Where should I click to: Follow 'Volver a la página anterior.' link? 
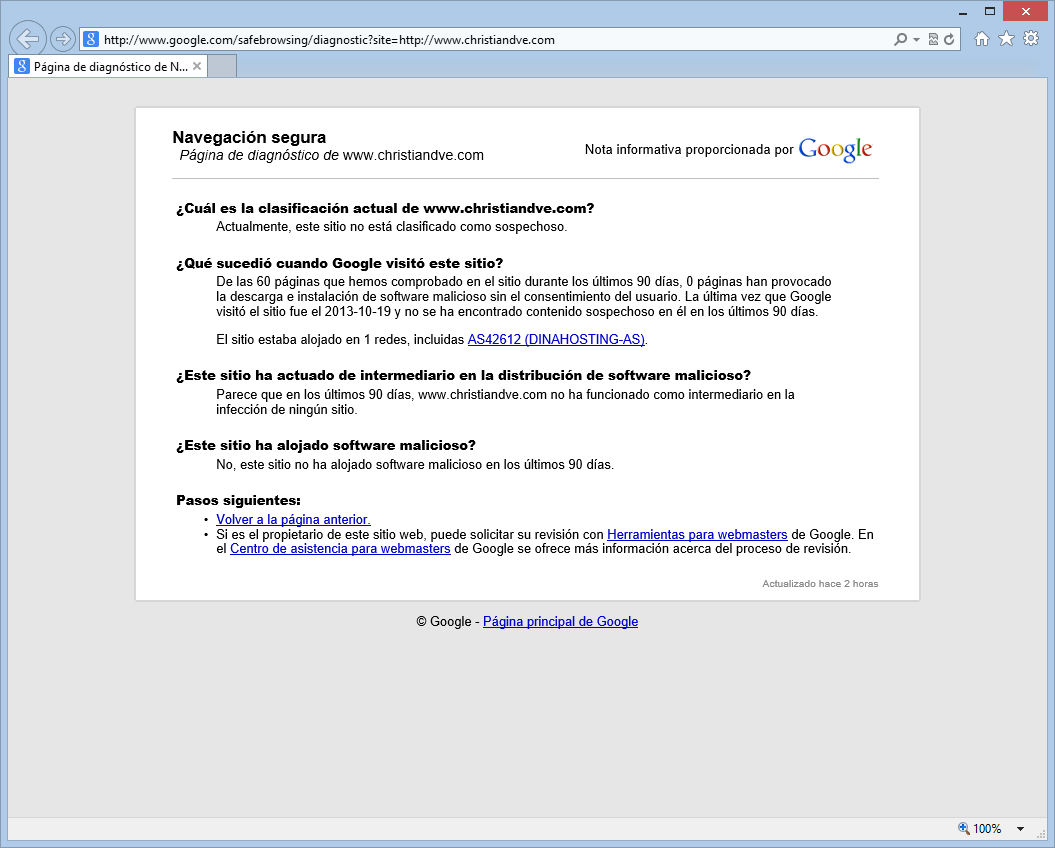coord(293,520)
